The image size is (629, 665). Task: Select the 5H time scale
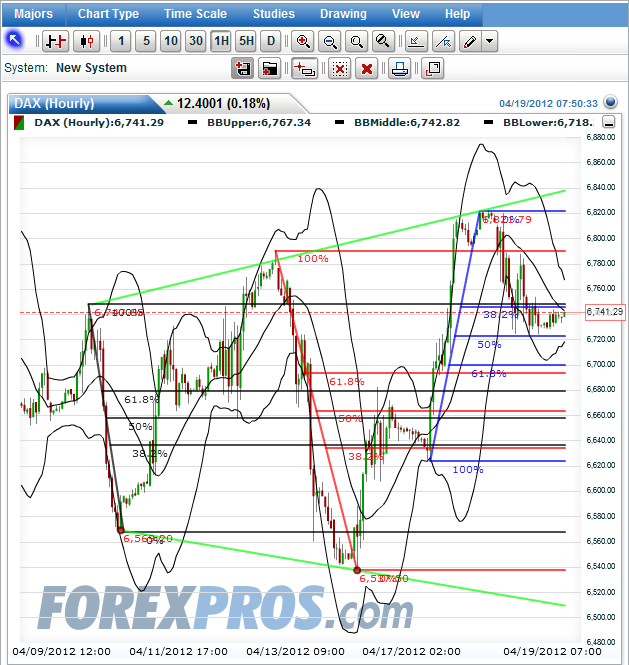point(246,41)
